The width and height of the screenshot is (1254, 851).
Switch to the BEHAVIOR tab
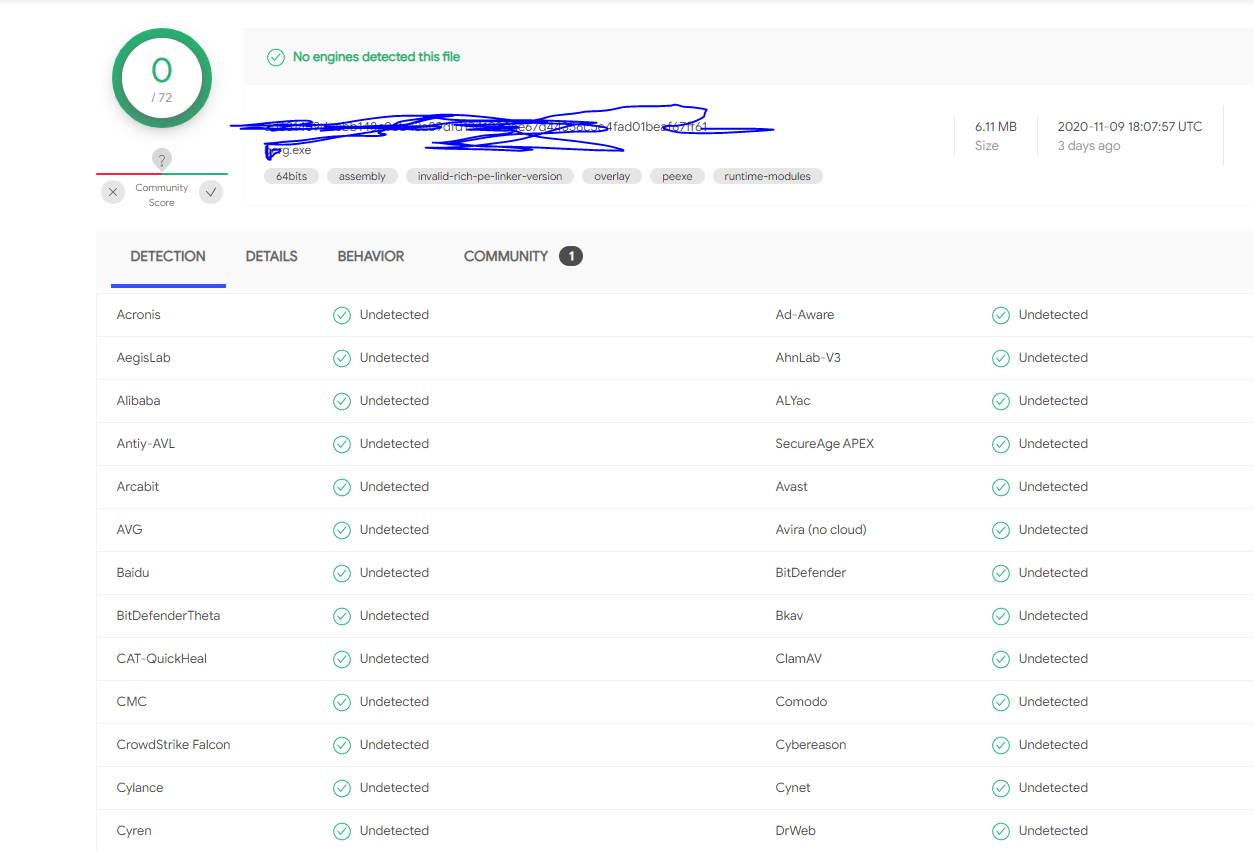click(x=371, y=257)
